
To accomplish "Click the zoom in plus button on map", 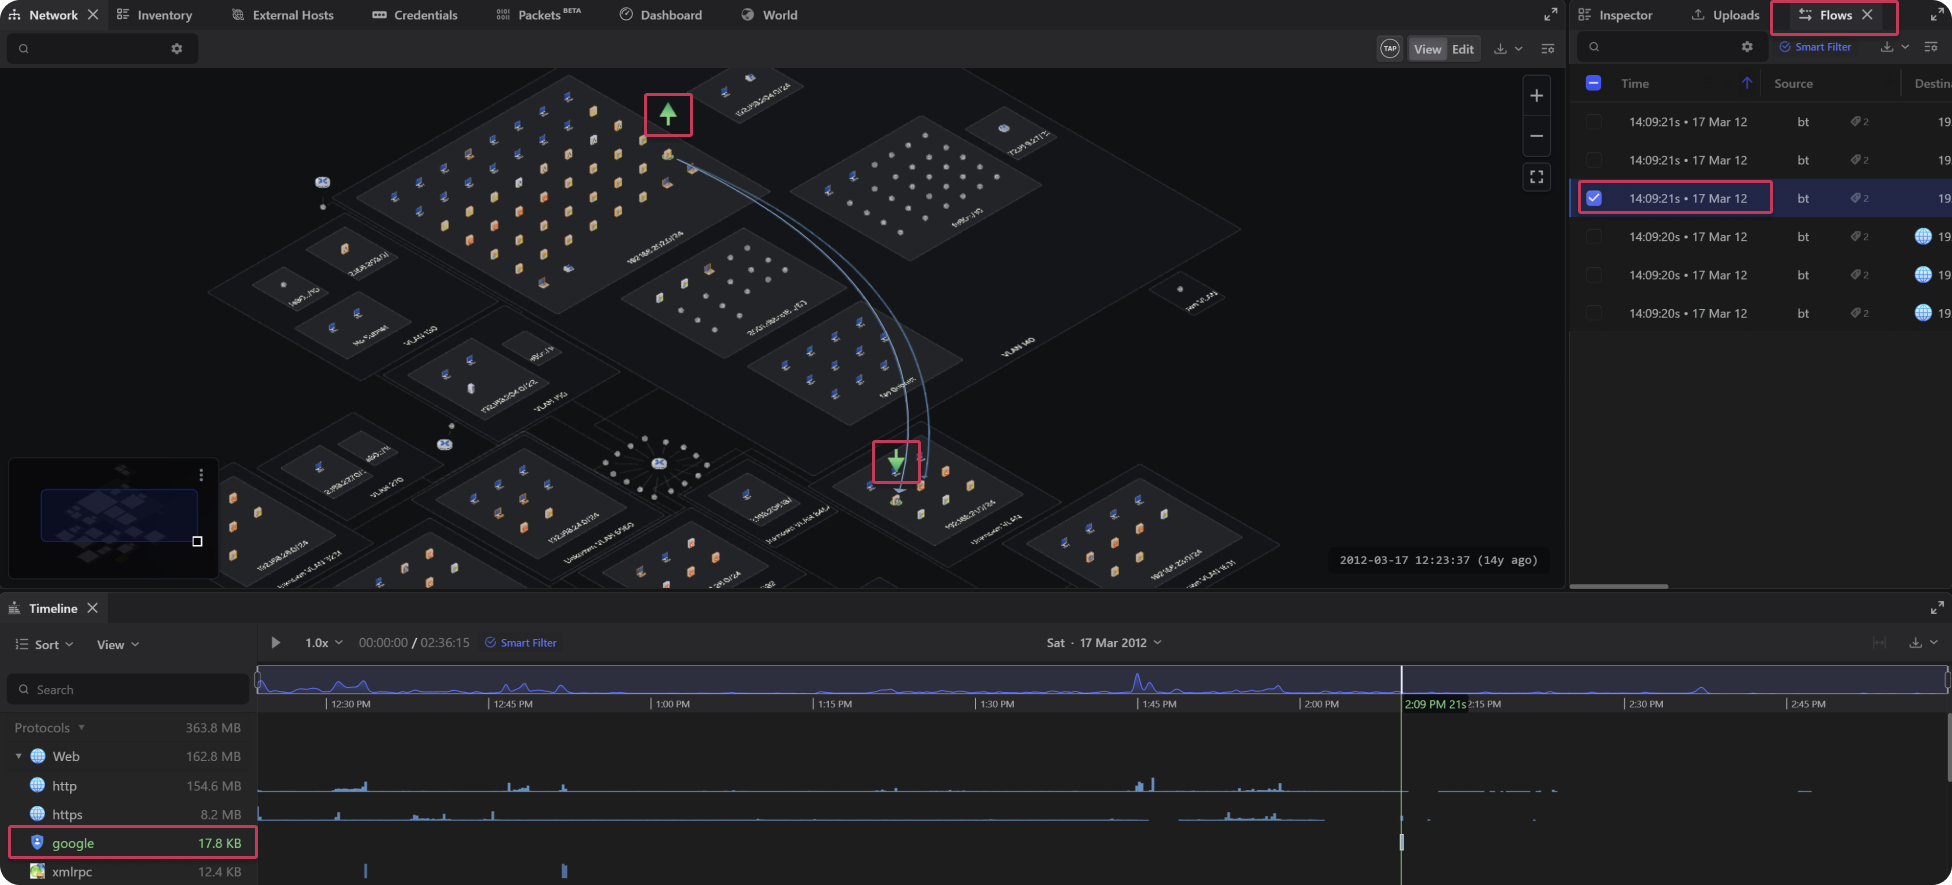I will (1536, 96).
